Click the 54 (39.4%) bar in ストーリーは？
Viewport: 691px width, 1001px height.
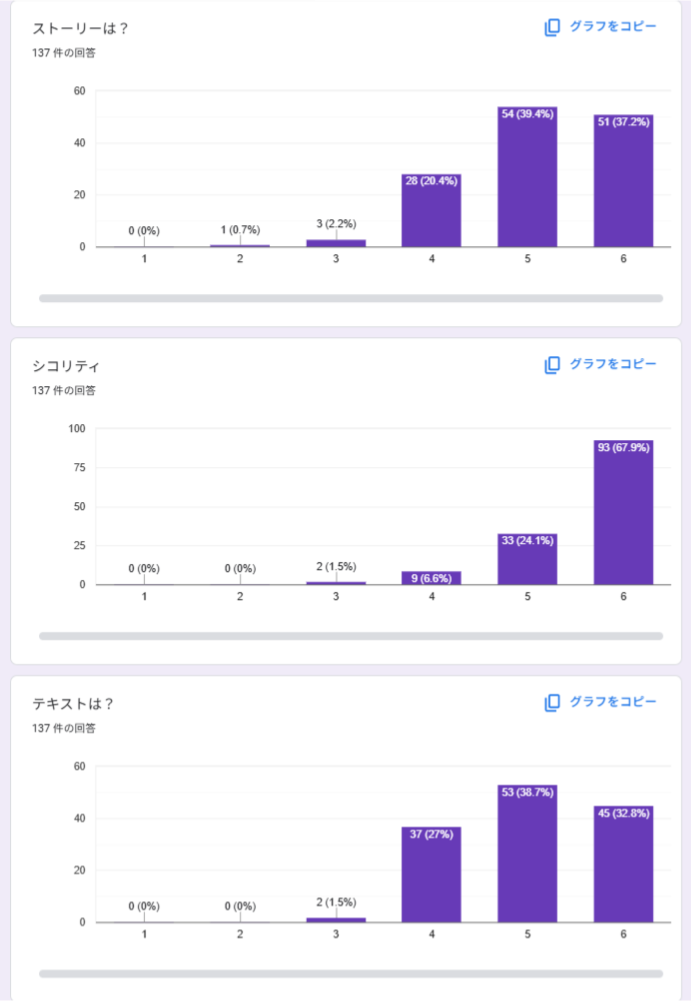527,180
